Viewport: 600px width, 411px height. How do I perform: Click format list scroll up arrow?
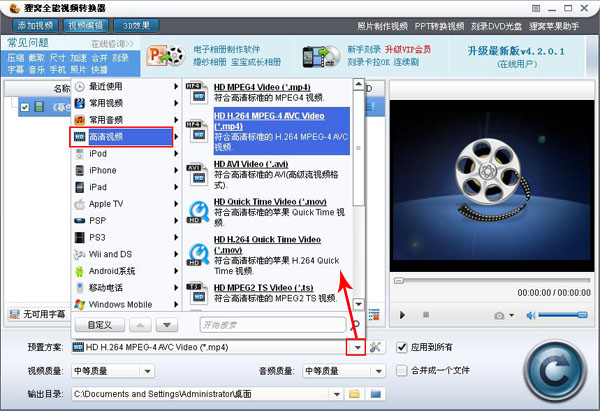tap(359, 84)
